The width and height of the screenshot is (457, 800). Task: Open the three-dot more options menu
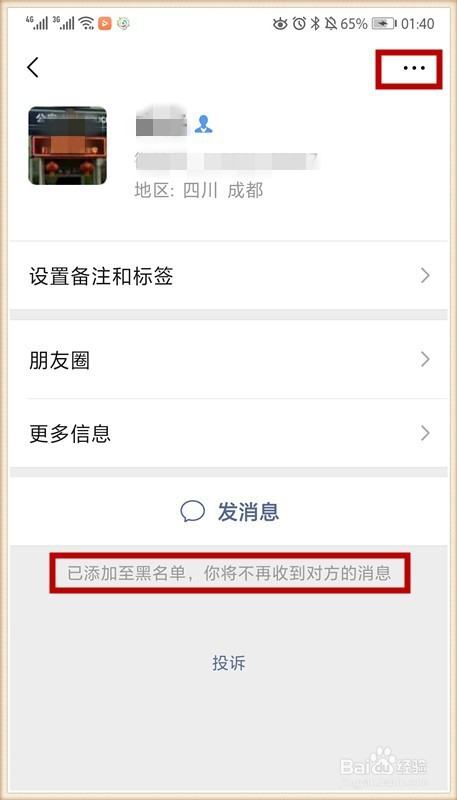414,68
